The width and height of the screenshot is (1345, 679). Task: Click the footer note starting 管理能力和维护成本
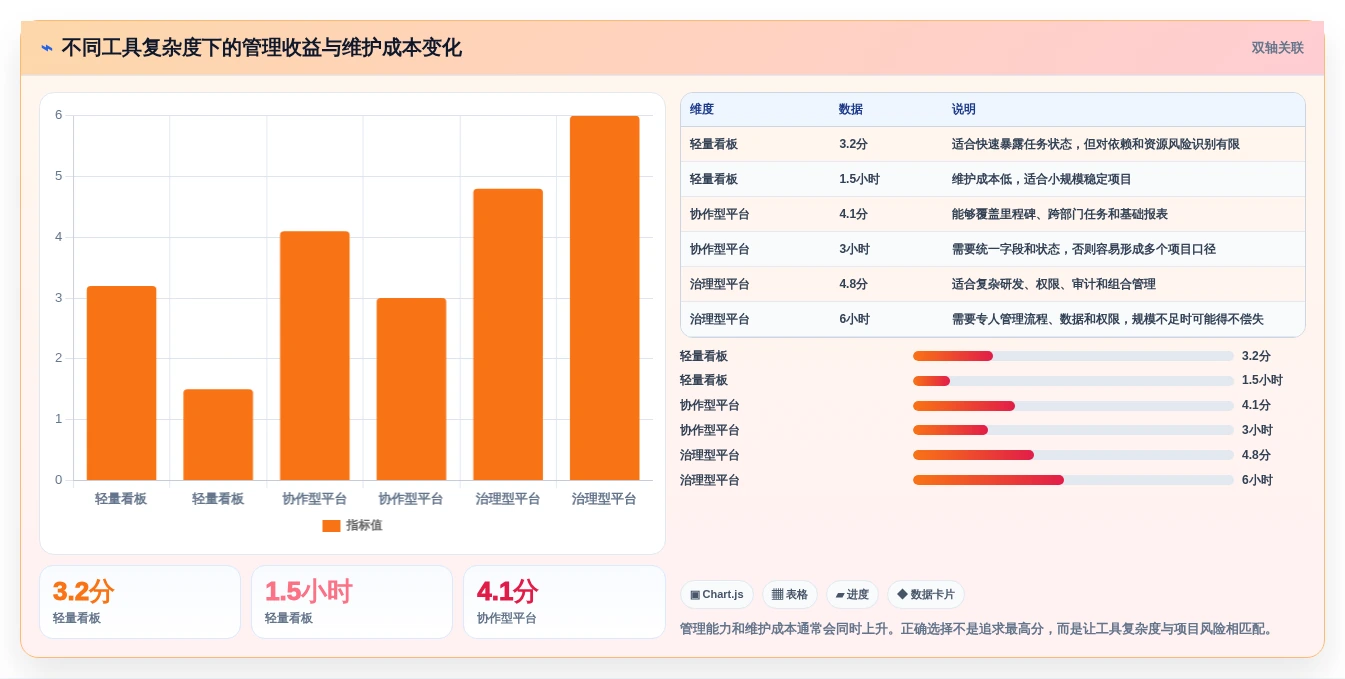(x=978, y=629)
